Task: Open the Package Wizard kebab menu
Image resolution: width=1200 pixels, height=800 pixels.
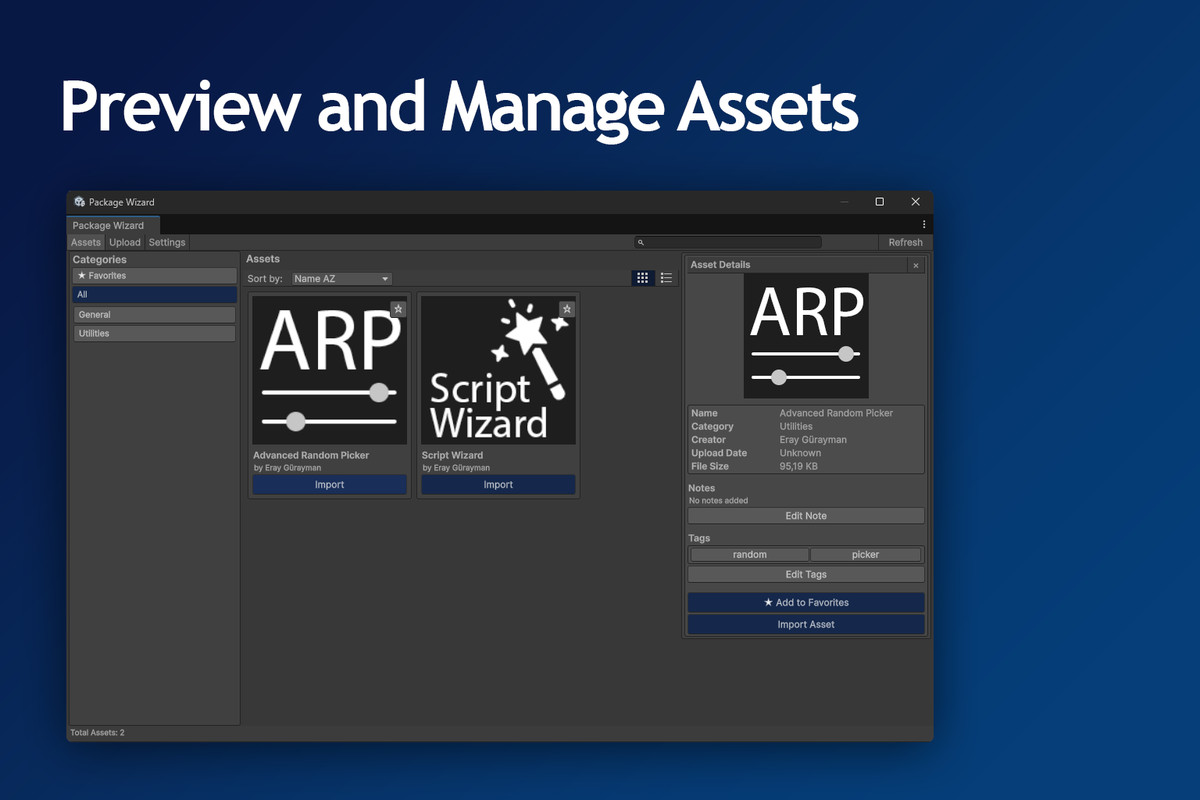Action: click(x=924, y=225)
